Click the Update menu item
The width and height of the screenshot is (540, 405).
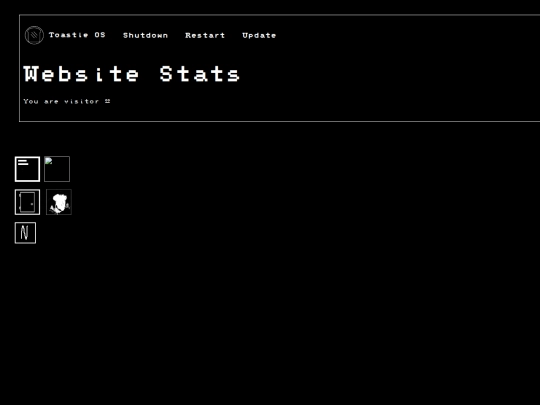point(259,36)
